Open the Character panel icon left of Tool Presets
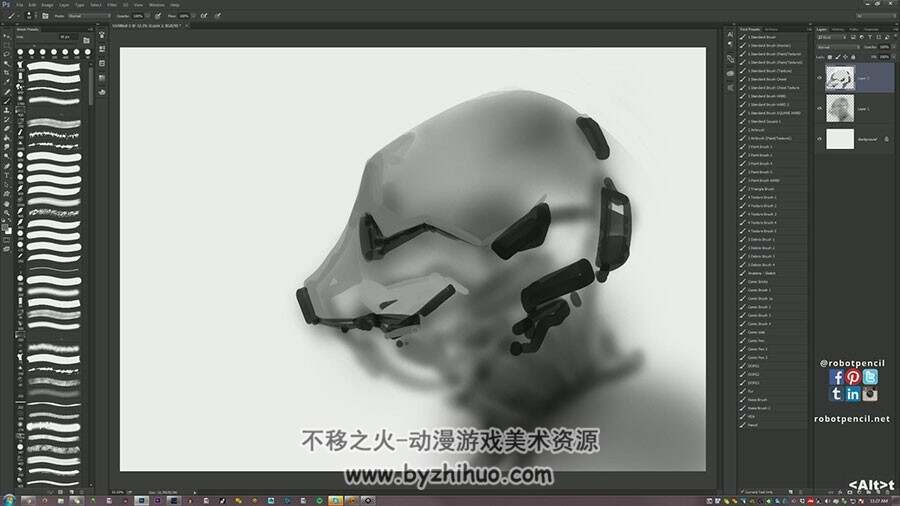900x506 pixels. click(730, 34)
